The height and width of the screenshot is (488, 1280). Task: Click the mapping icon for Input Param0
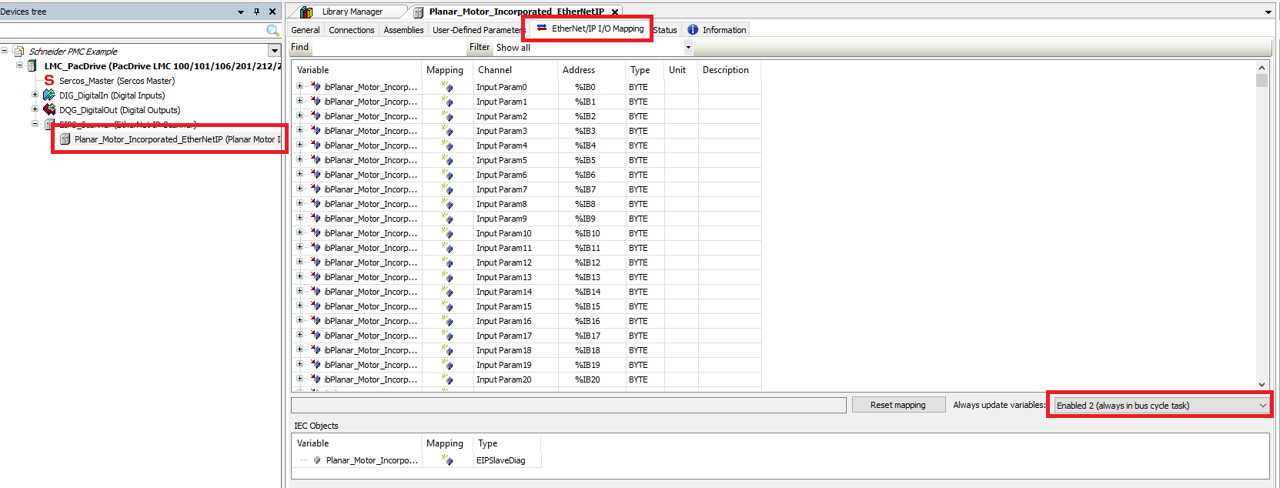coord(447,87)
